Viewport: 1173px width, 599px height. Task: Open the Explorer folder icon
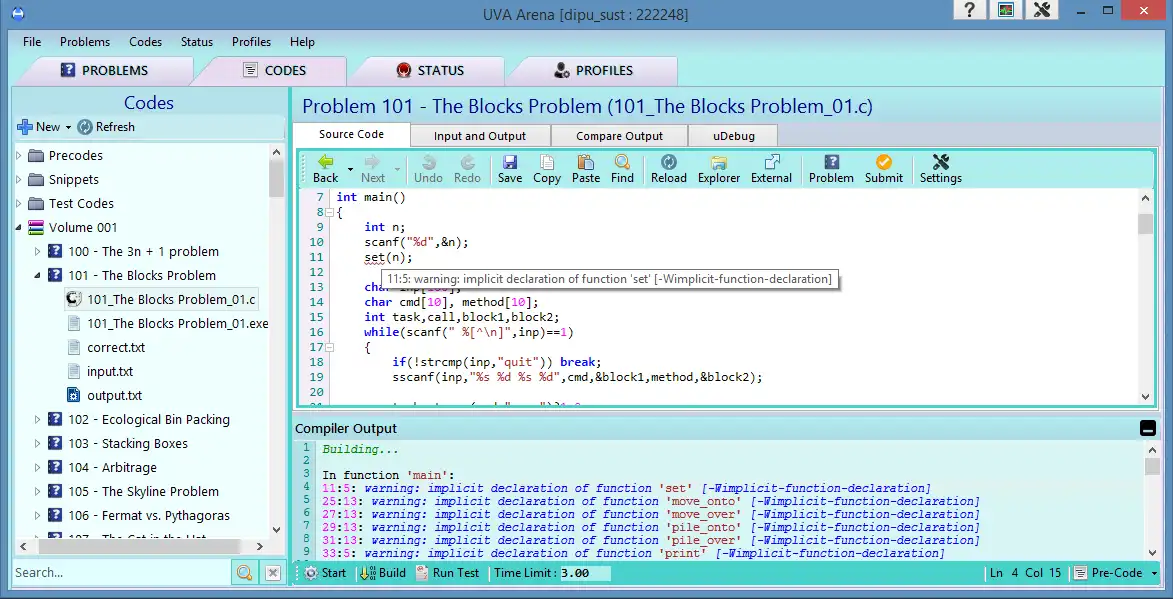[719, 162]
